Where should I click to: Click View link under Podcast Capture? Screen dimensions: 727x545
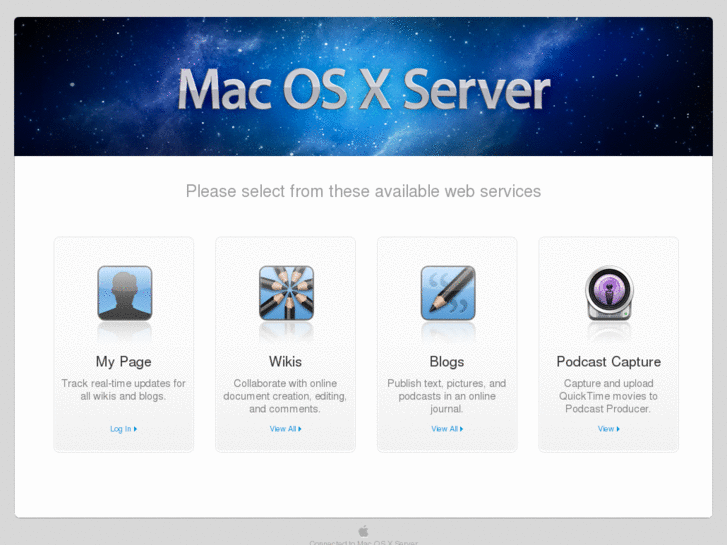coord(608,429)
